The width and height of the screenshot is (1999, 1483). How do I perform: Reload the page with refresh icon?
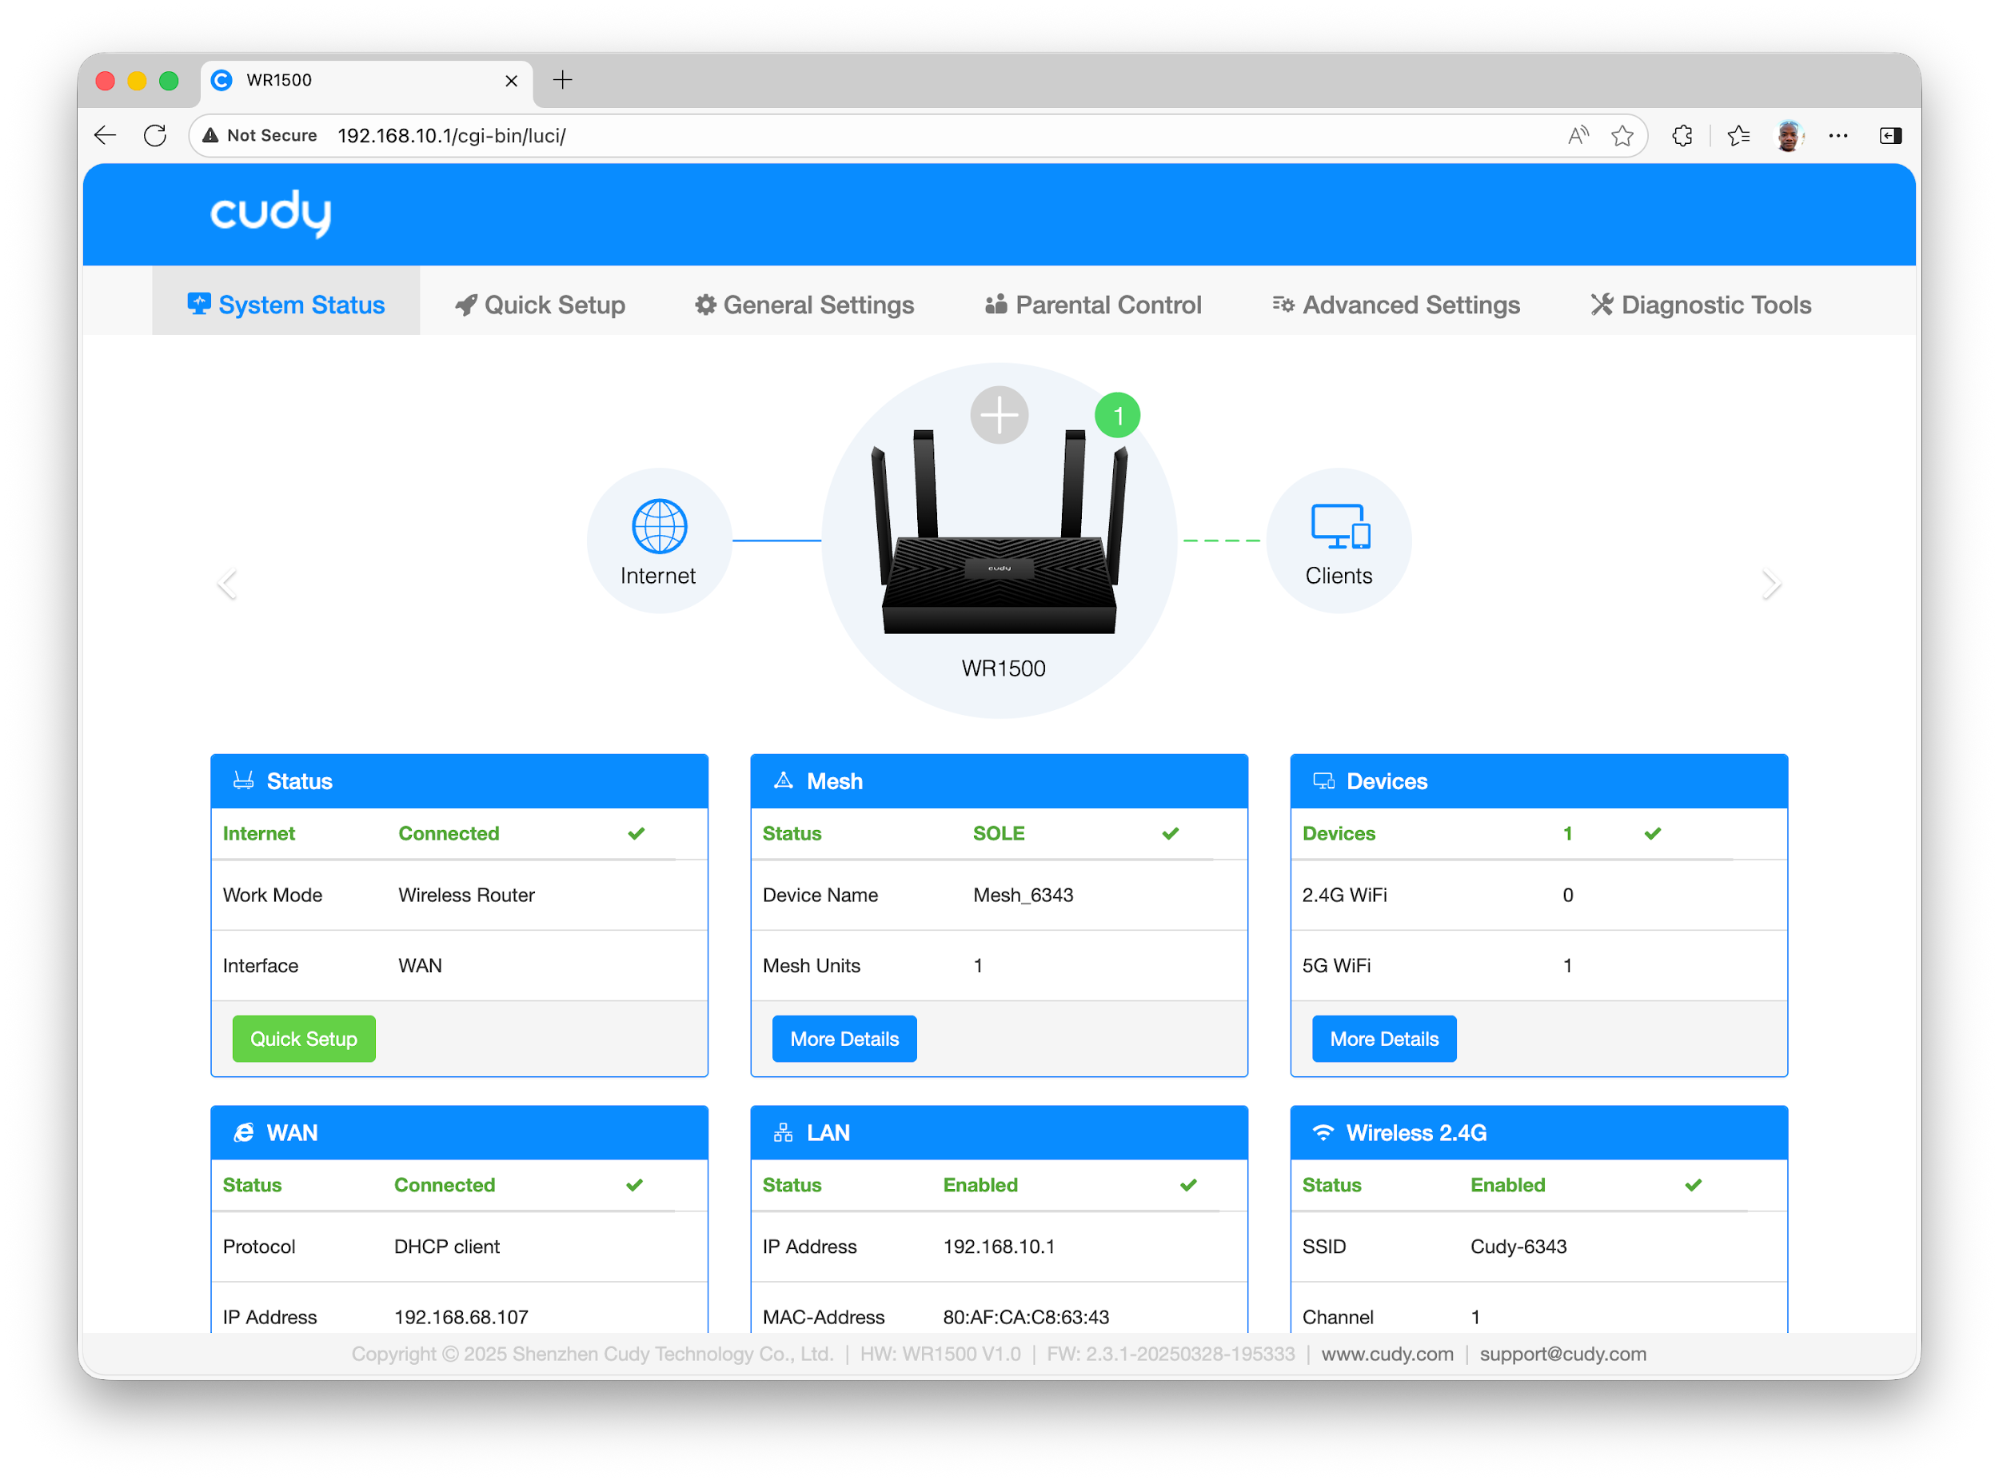(155, 136)
